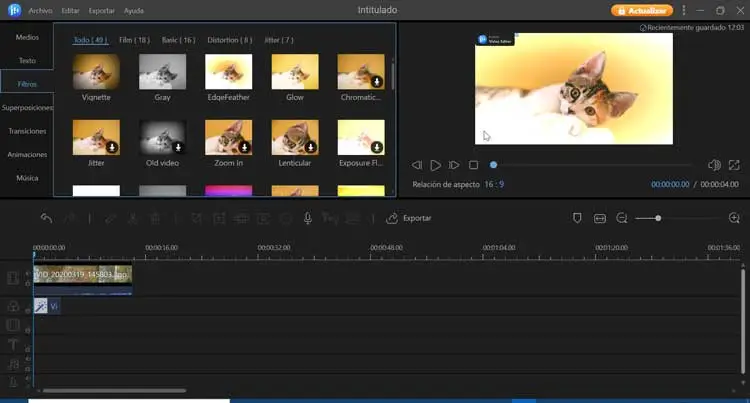This screenshot has width=750, height=403.
Task: Click the Redo arrow in the toolbar
Action: [71, 218]
